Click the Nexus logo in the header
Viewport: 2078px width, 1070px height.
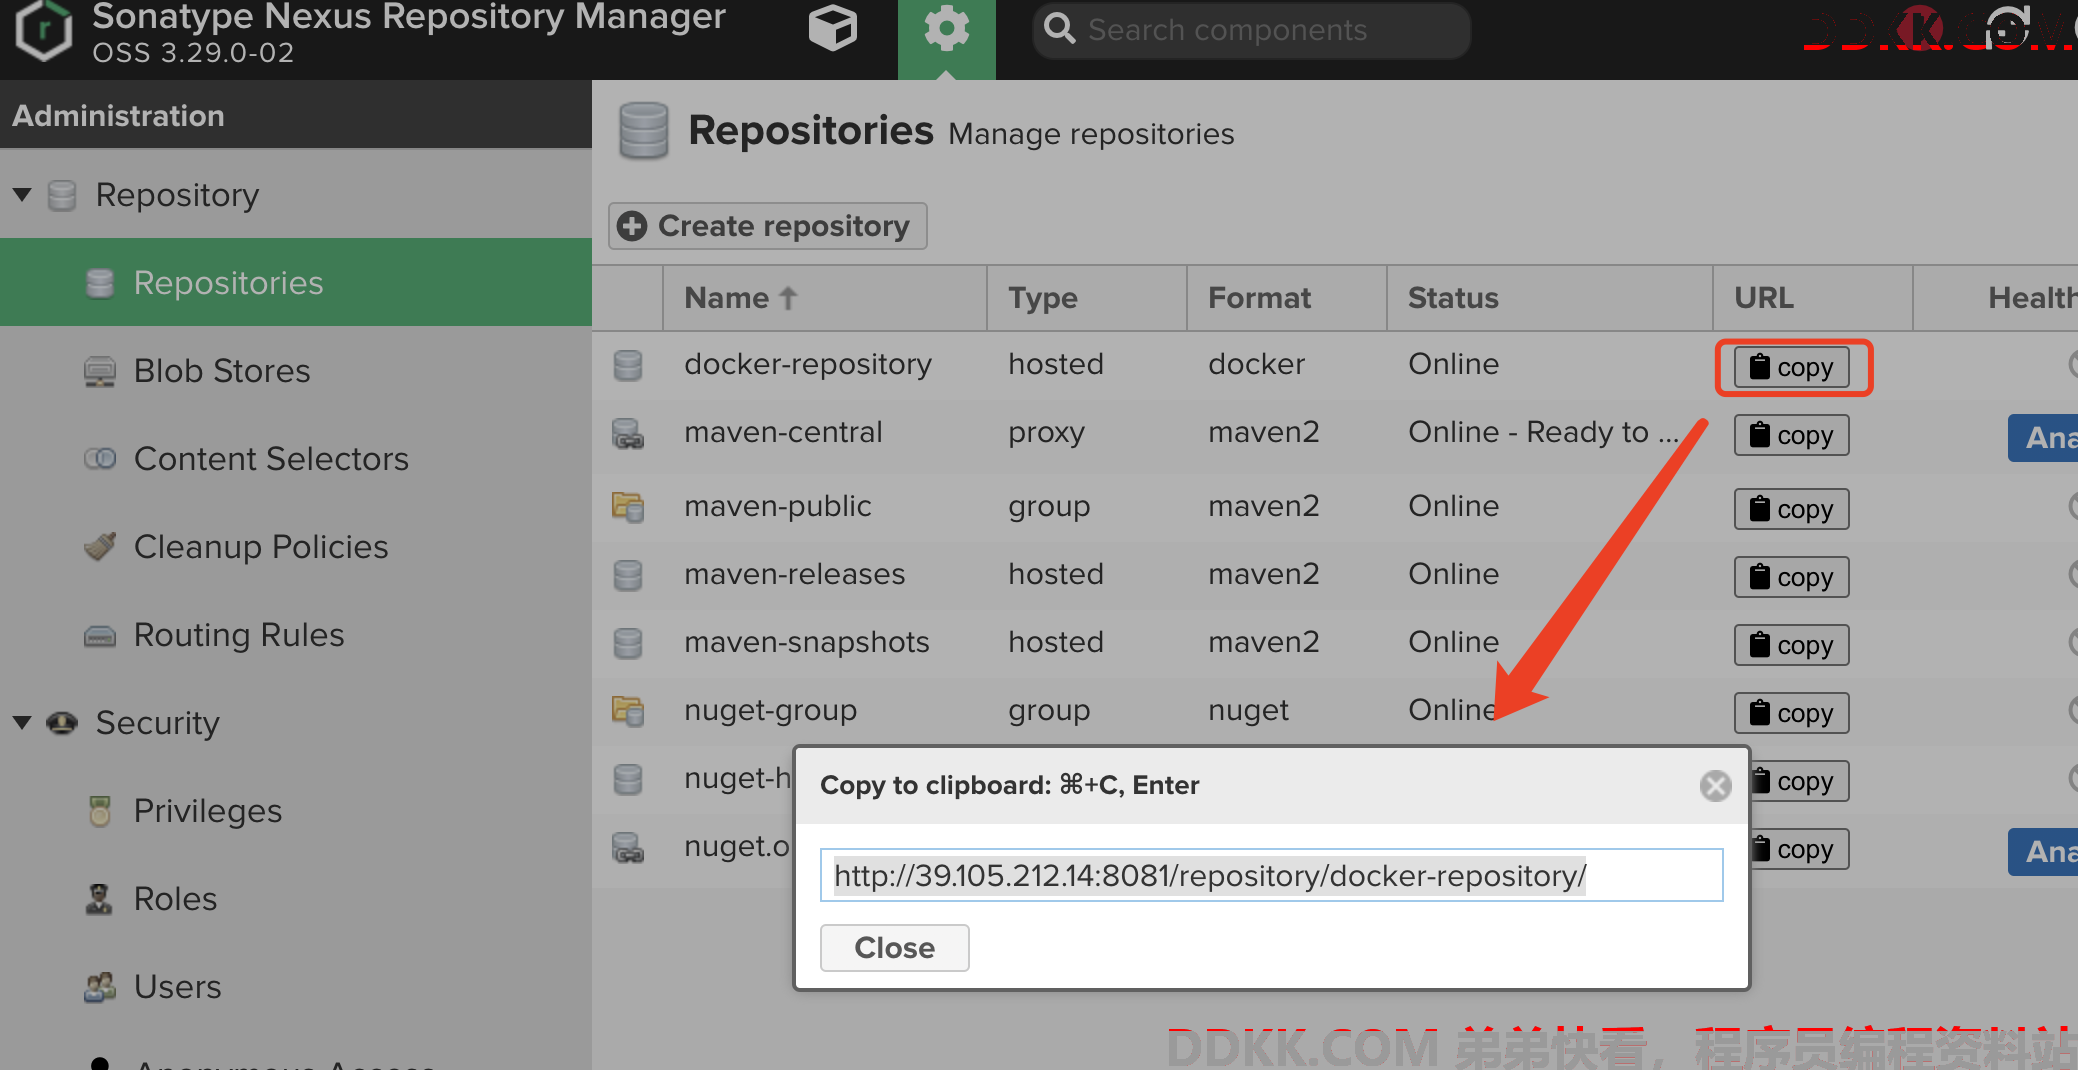44,30
